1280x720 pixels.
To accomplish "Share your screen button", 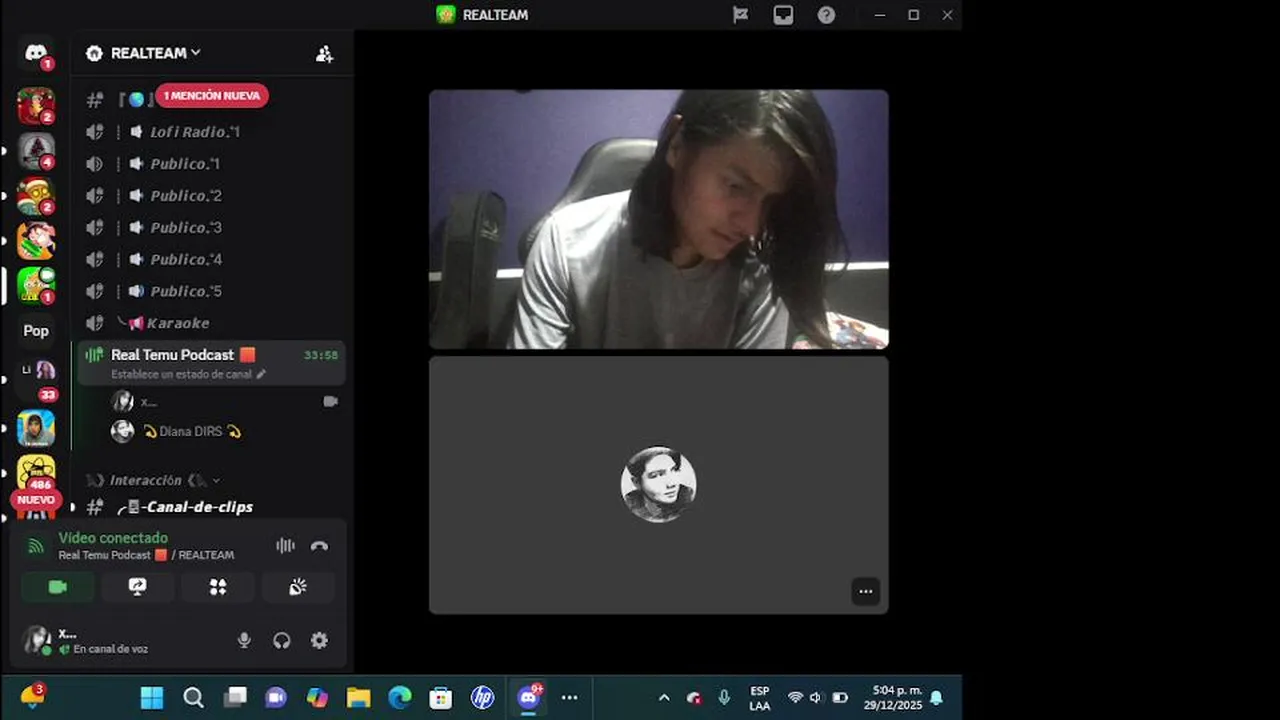I will [138, 587].
